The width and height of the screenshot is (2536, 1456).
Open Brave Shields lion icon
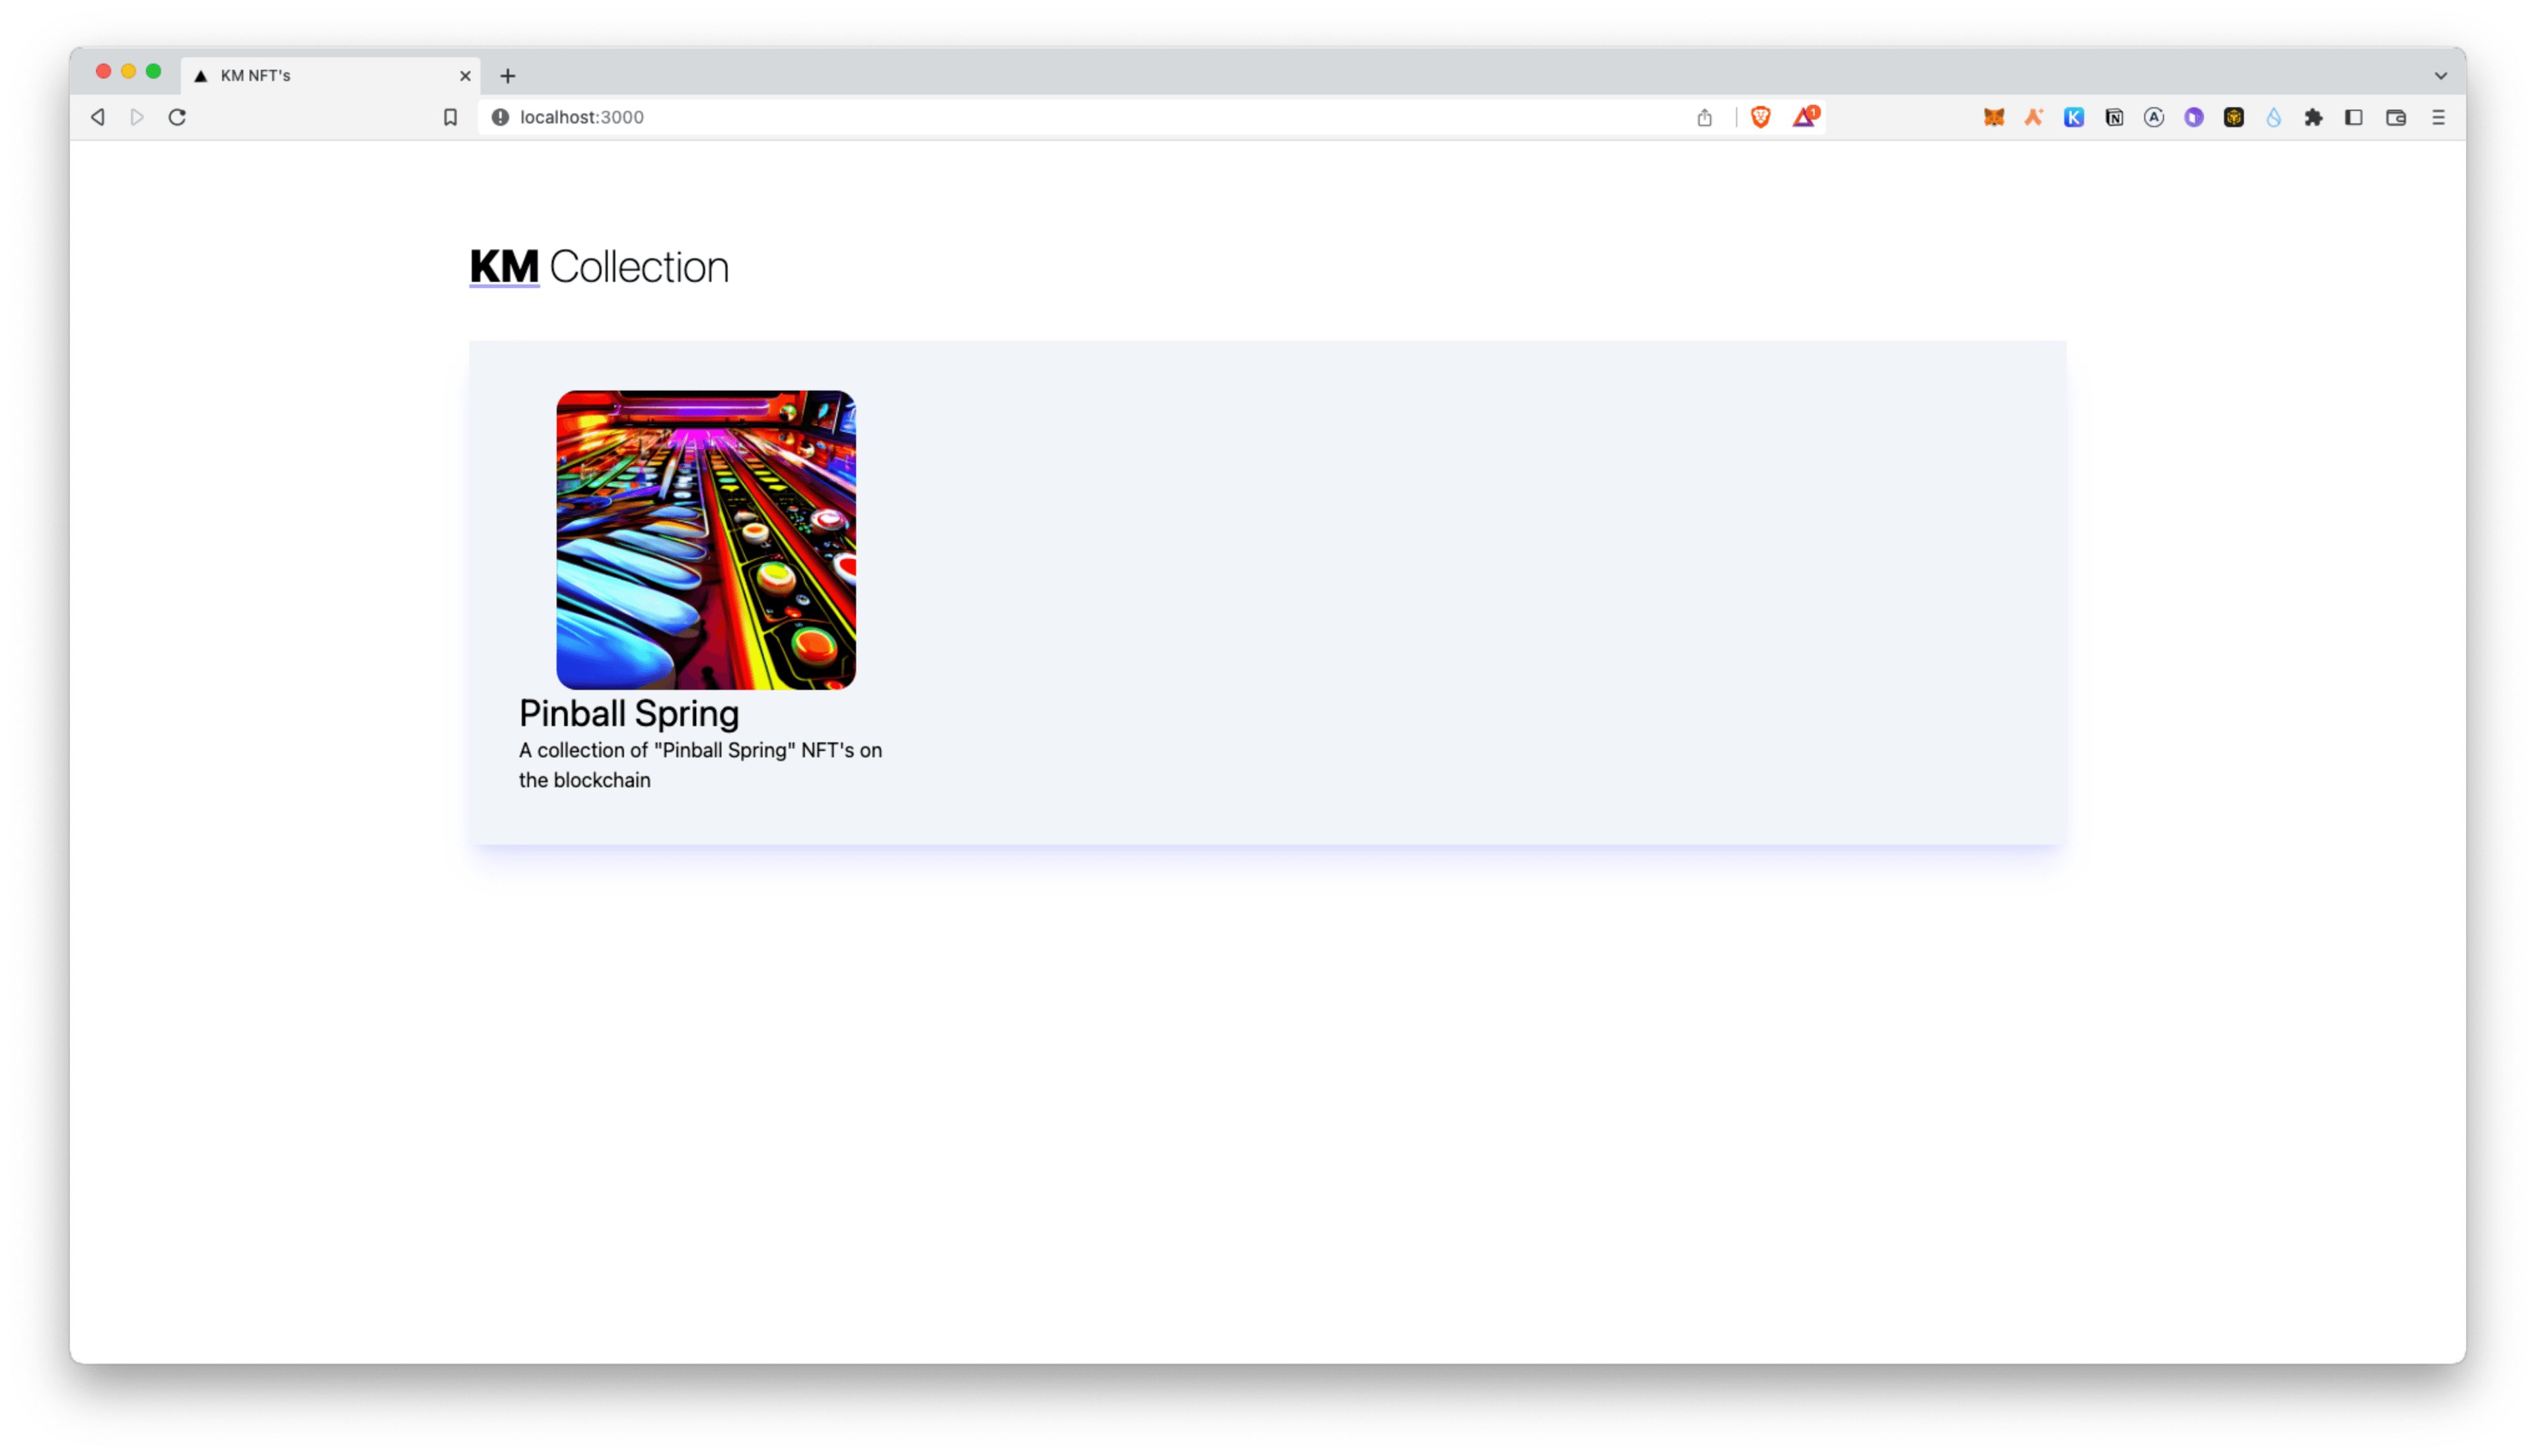point(1761,117)
